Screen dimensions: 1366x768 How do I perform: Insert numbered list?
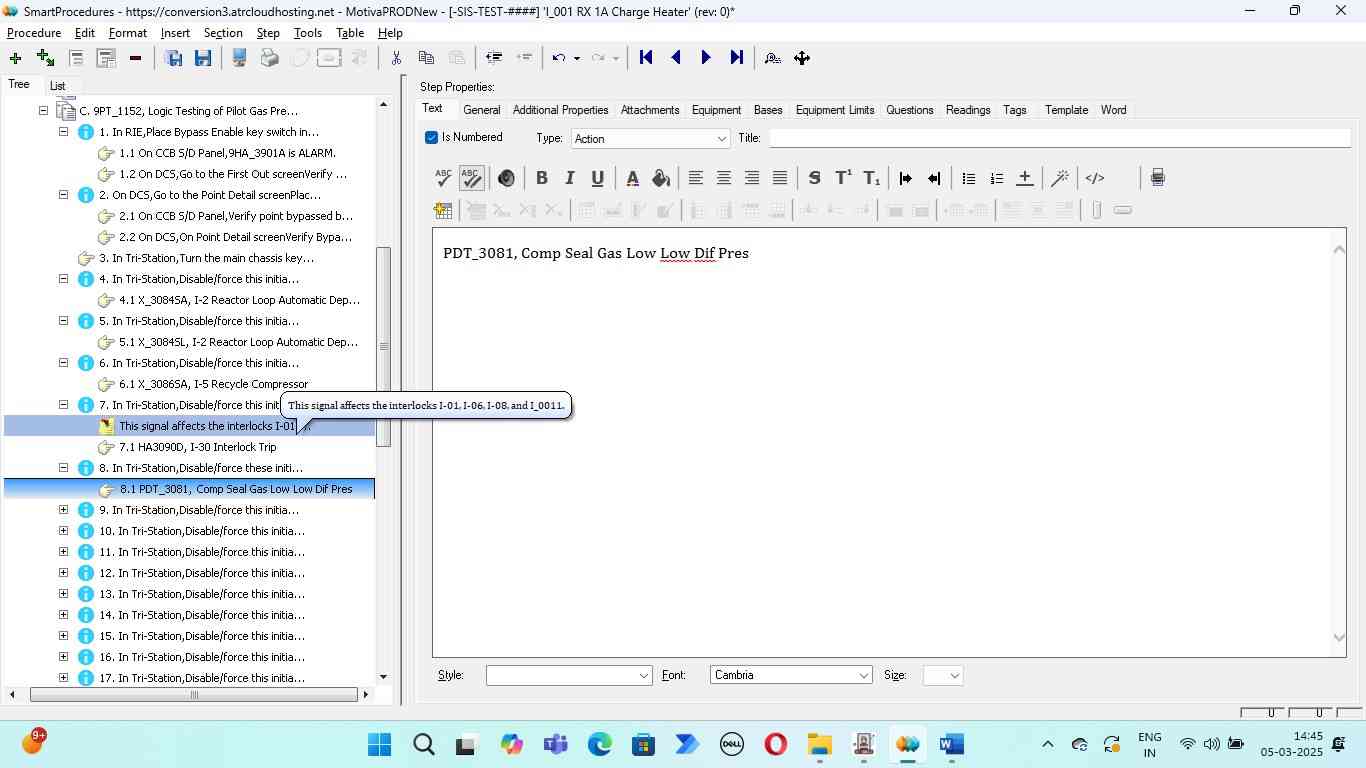pyautogui.click(x=996, y=178)
